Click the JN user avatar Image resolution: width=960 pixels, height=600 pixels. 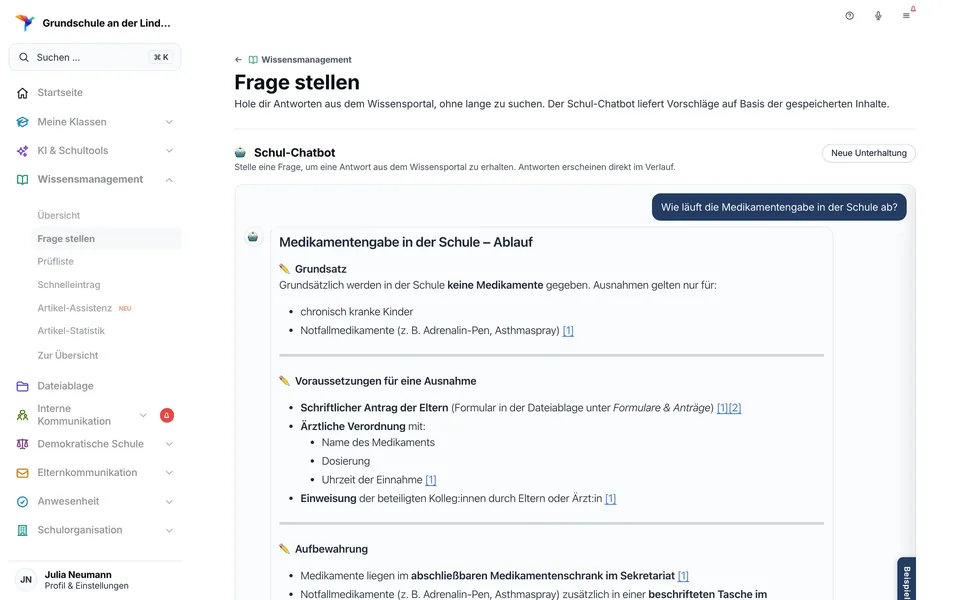pos(26,580)
